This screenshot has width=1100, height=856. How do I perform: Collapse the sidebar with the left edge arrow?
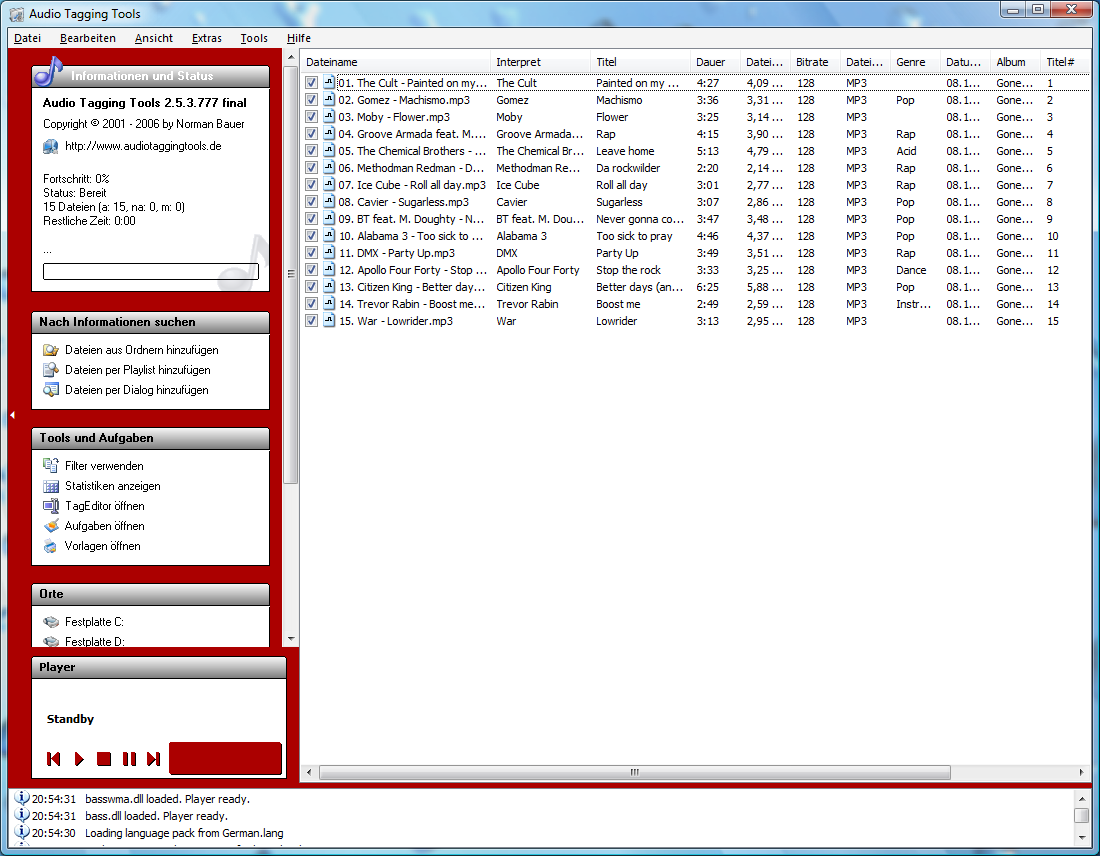(x=12, y=415)
